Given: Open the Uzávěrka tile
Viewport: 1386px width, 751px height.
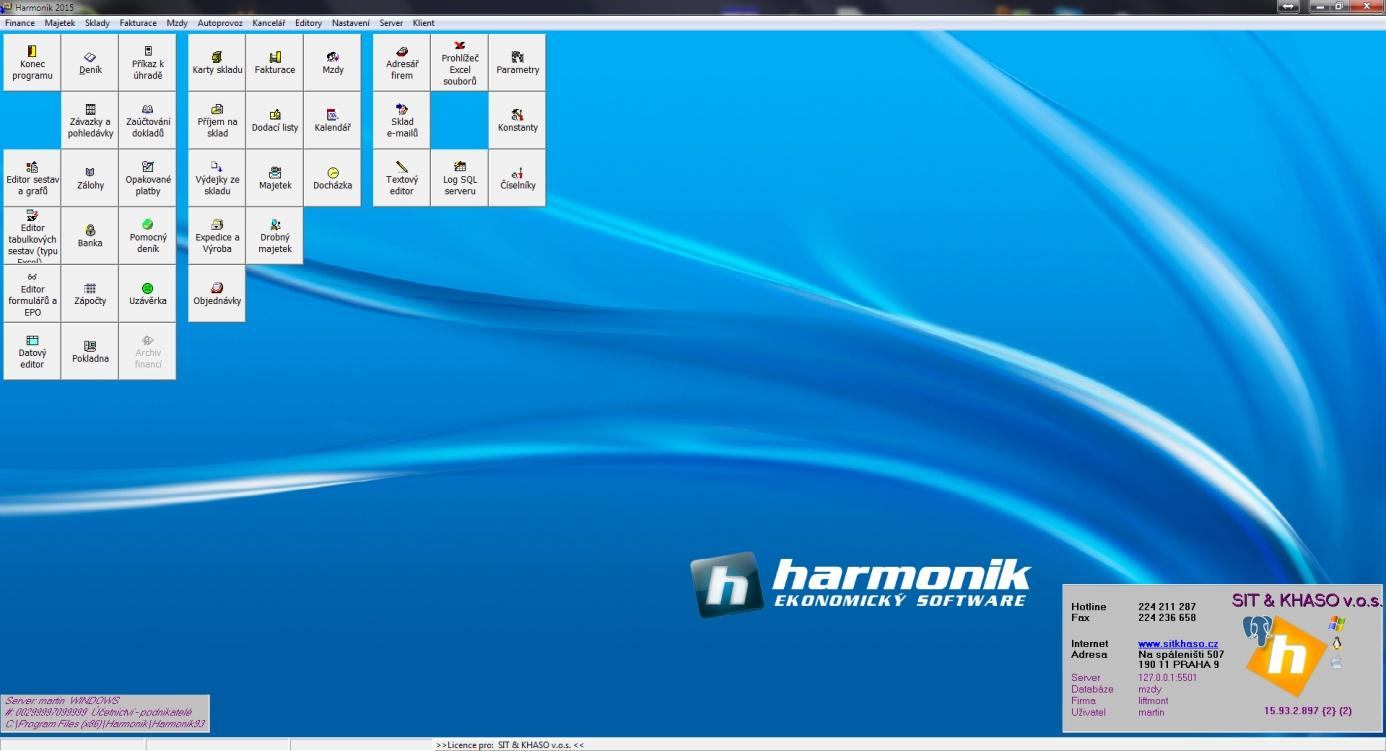Looking at the screenshot, I should (147, 294).
